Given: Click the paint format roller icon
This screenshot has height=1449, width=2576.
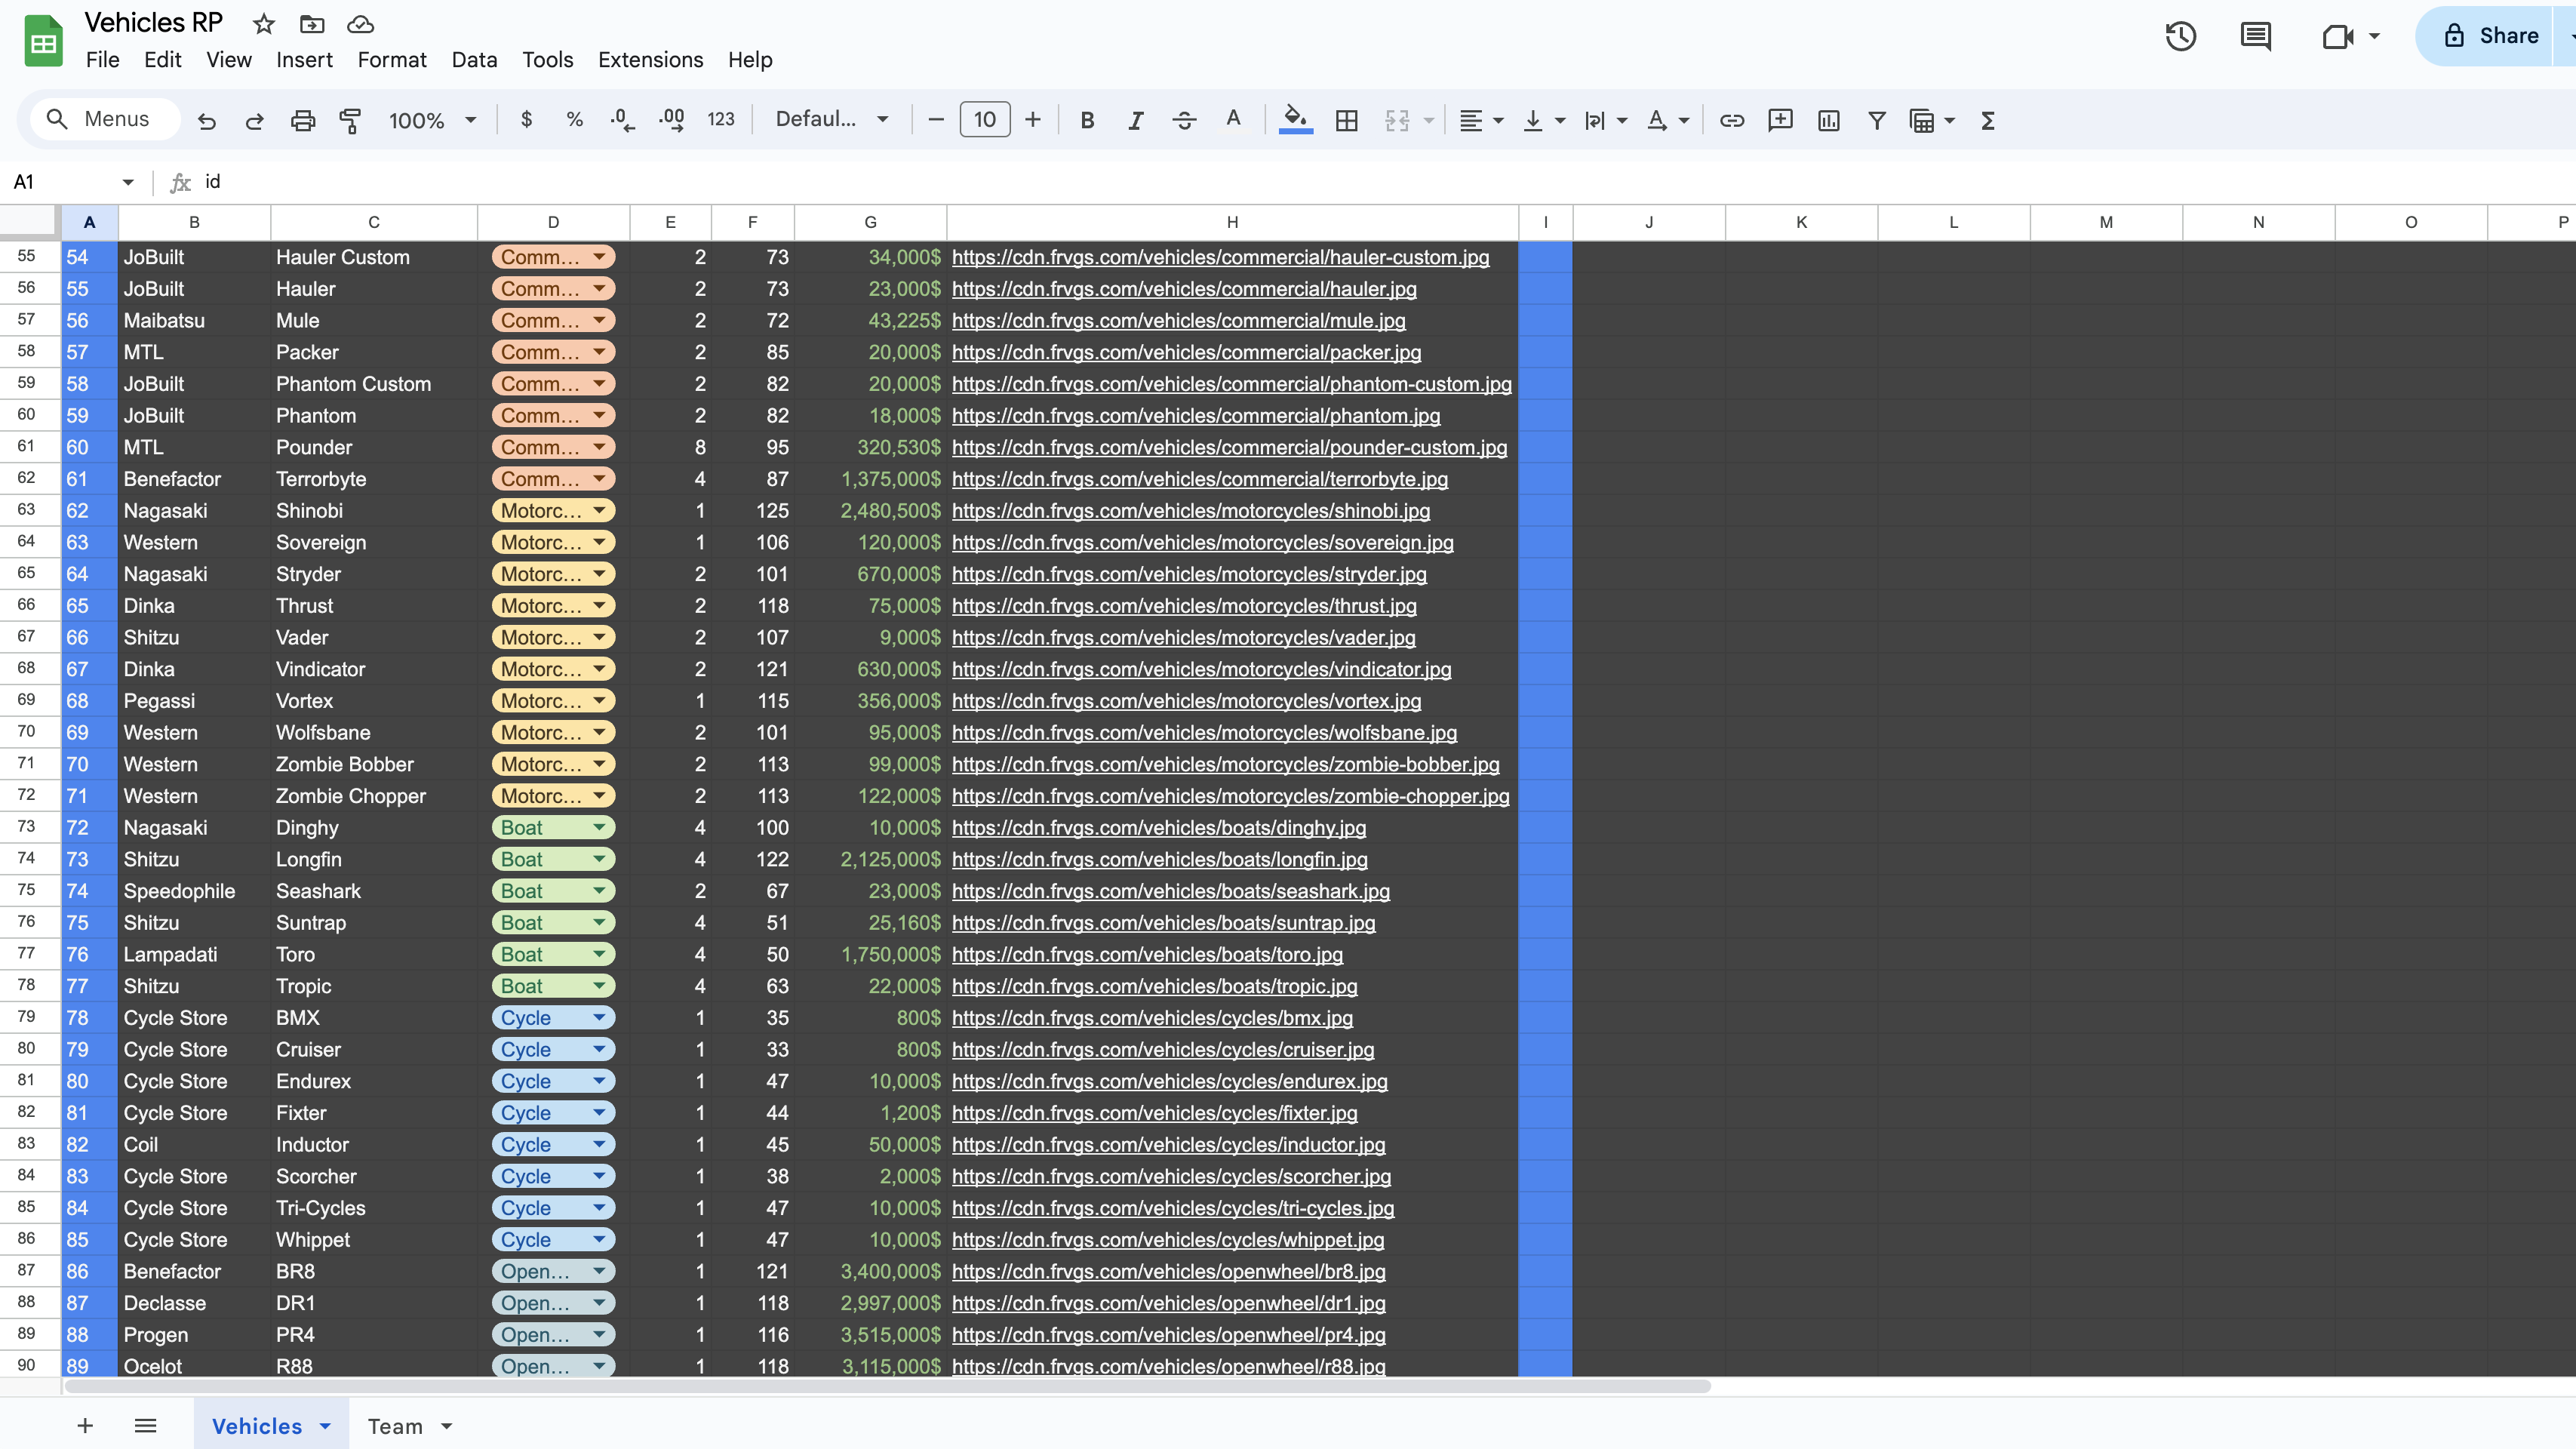Looking at the screenshot, I should coord(350,120).
